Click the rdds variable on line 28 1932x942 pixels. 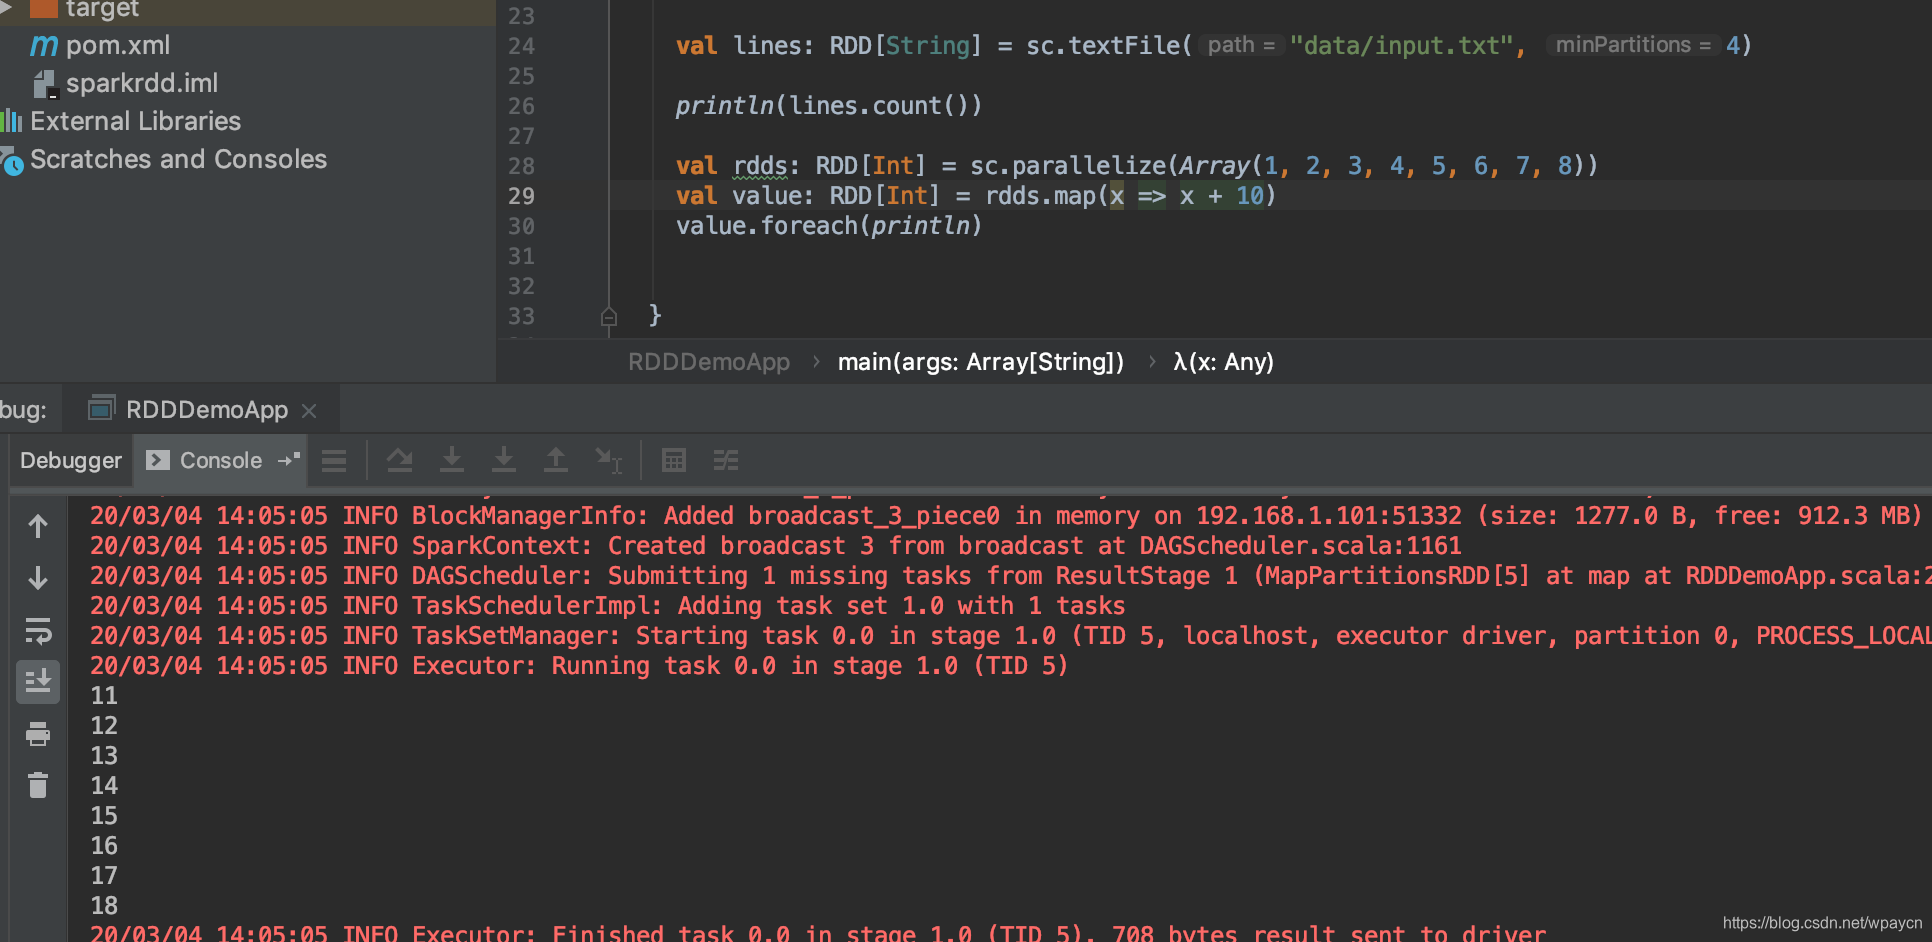(x=760, y=166)
